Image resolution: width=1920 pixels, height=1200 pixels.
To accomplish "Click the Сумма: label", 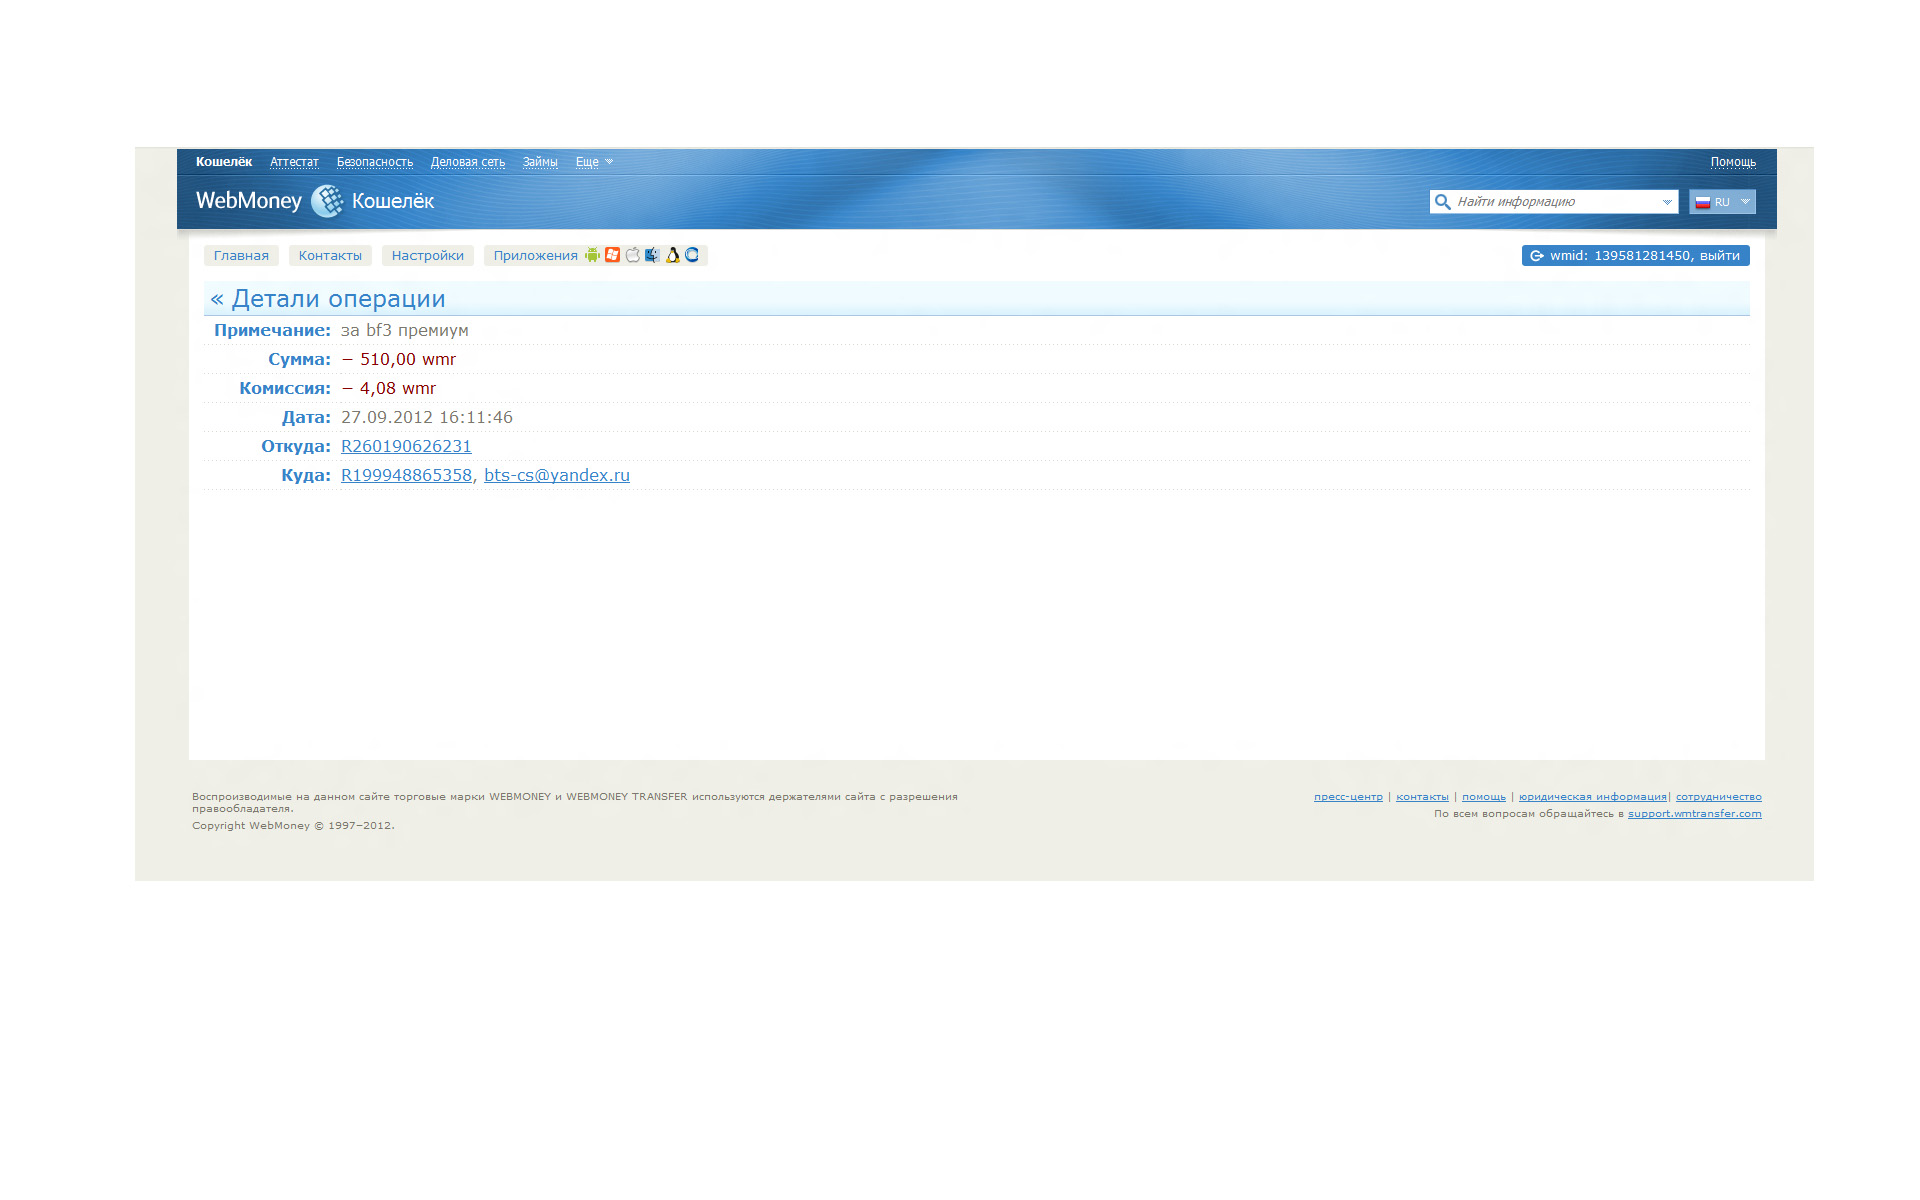I will click(x=299, y=359).
